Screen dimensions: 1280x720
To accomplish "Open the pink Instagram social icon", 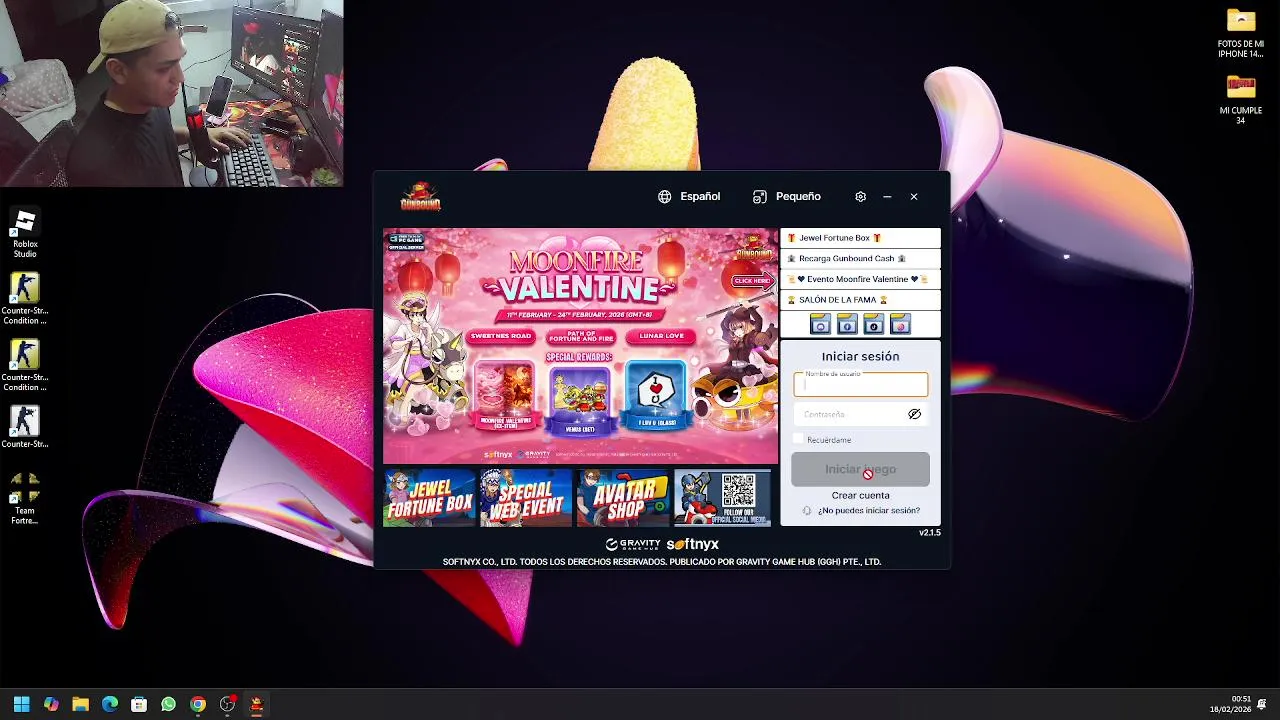I will pyautogui.click(x=900, y=325).
